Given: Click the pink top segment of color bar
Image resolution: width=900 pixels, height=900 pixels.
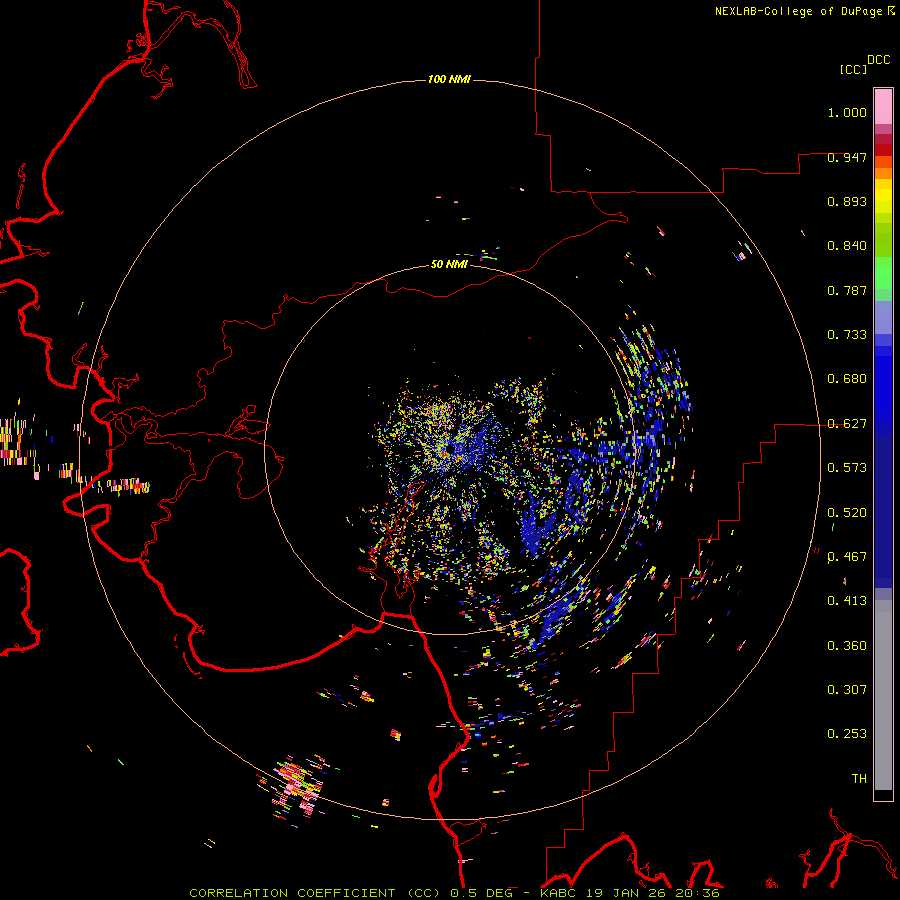Looking at the screenshot, I should click(883, 106).
